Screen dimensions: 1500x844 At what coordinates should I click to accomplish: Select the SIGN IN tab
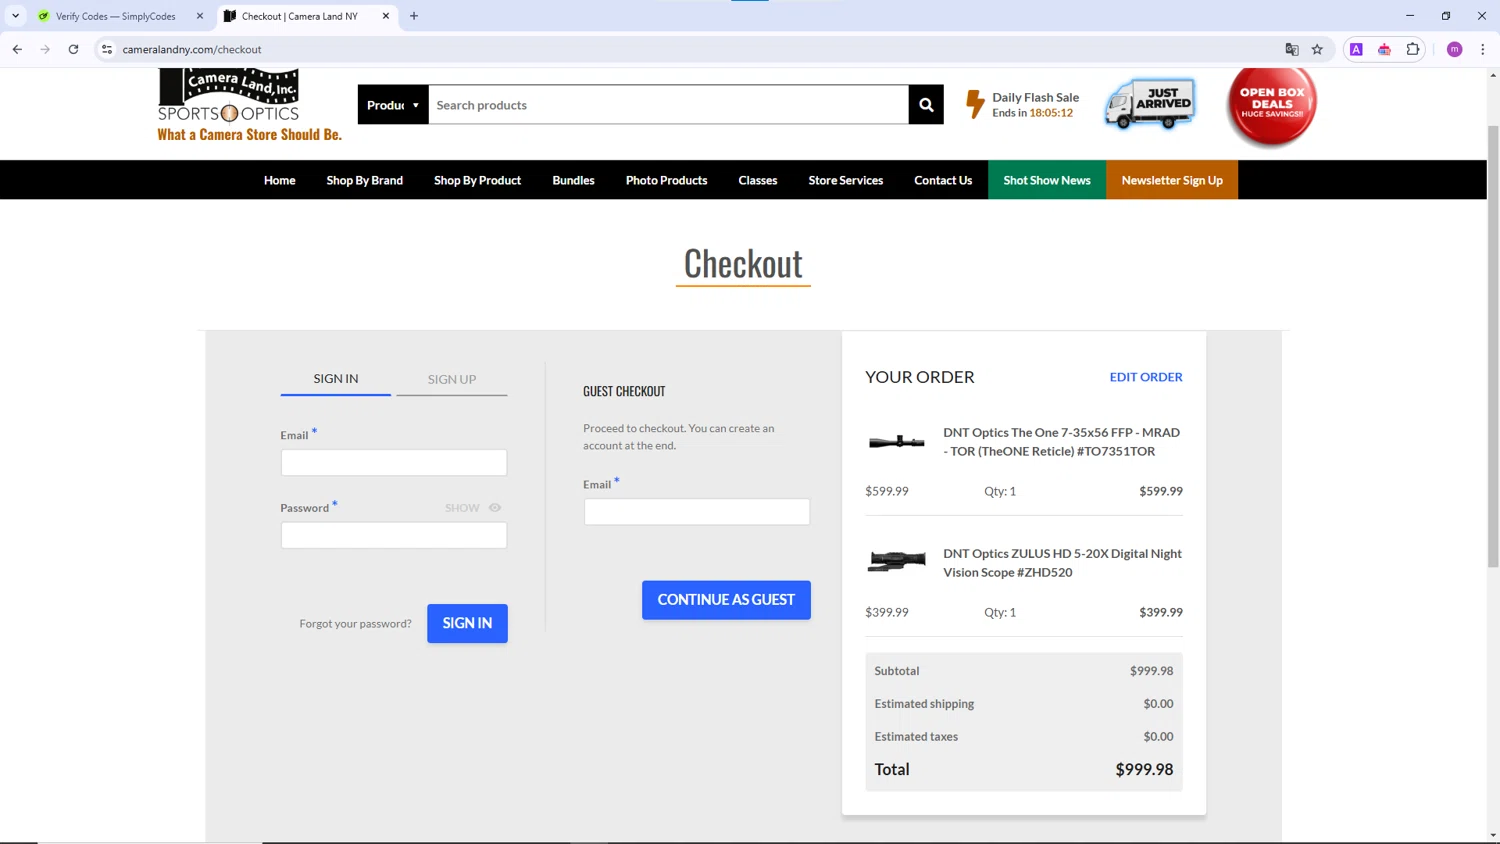pyautogui.click(x=336, y=379)
